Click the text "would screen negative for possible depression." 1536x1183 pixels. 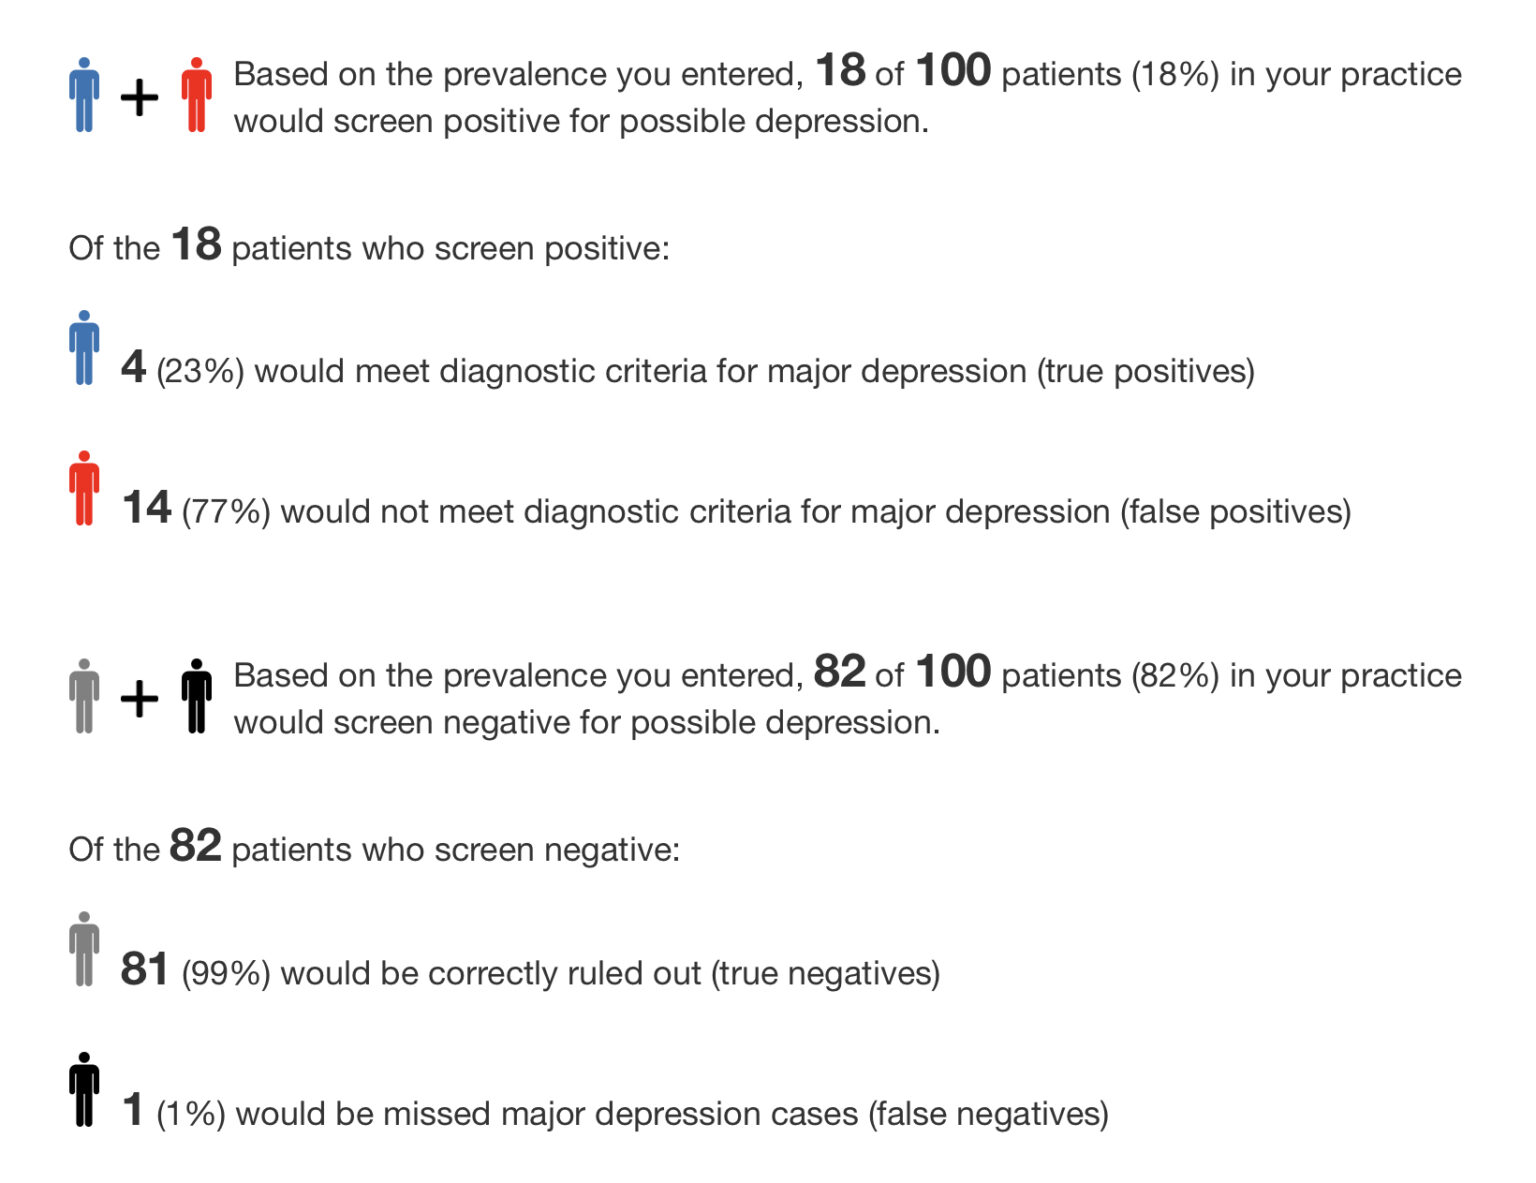coord(587,723)
